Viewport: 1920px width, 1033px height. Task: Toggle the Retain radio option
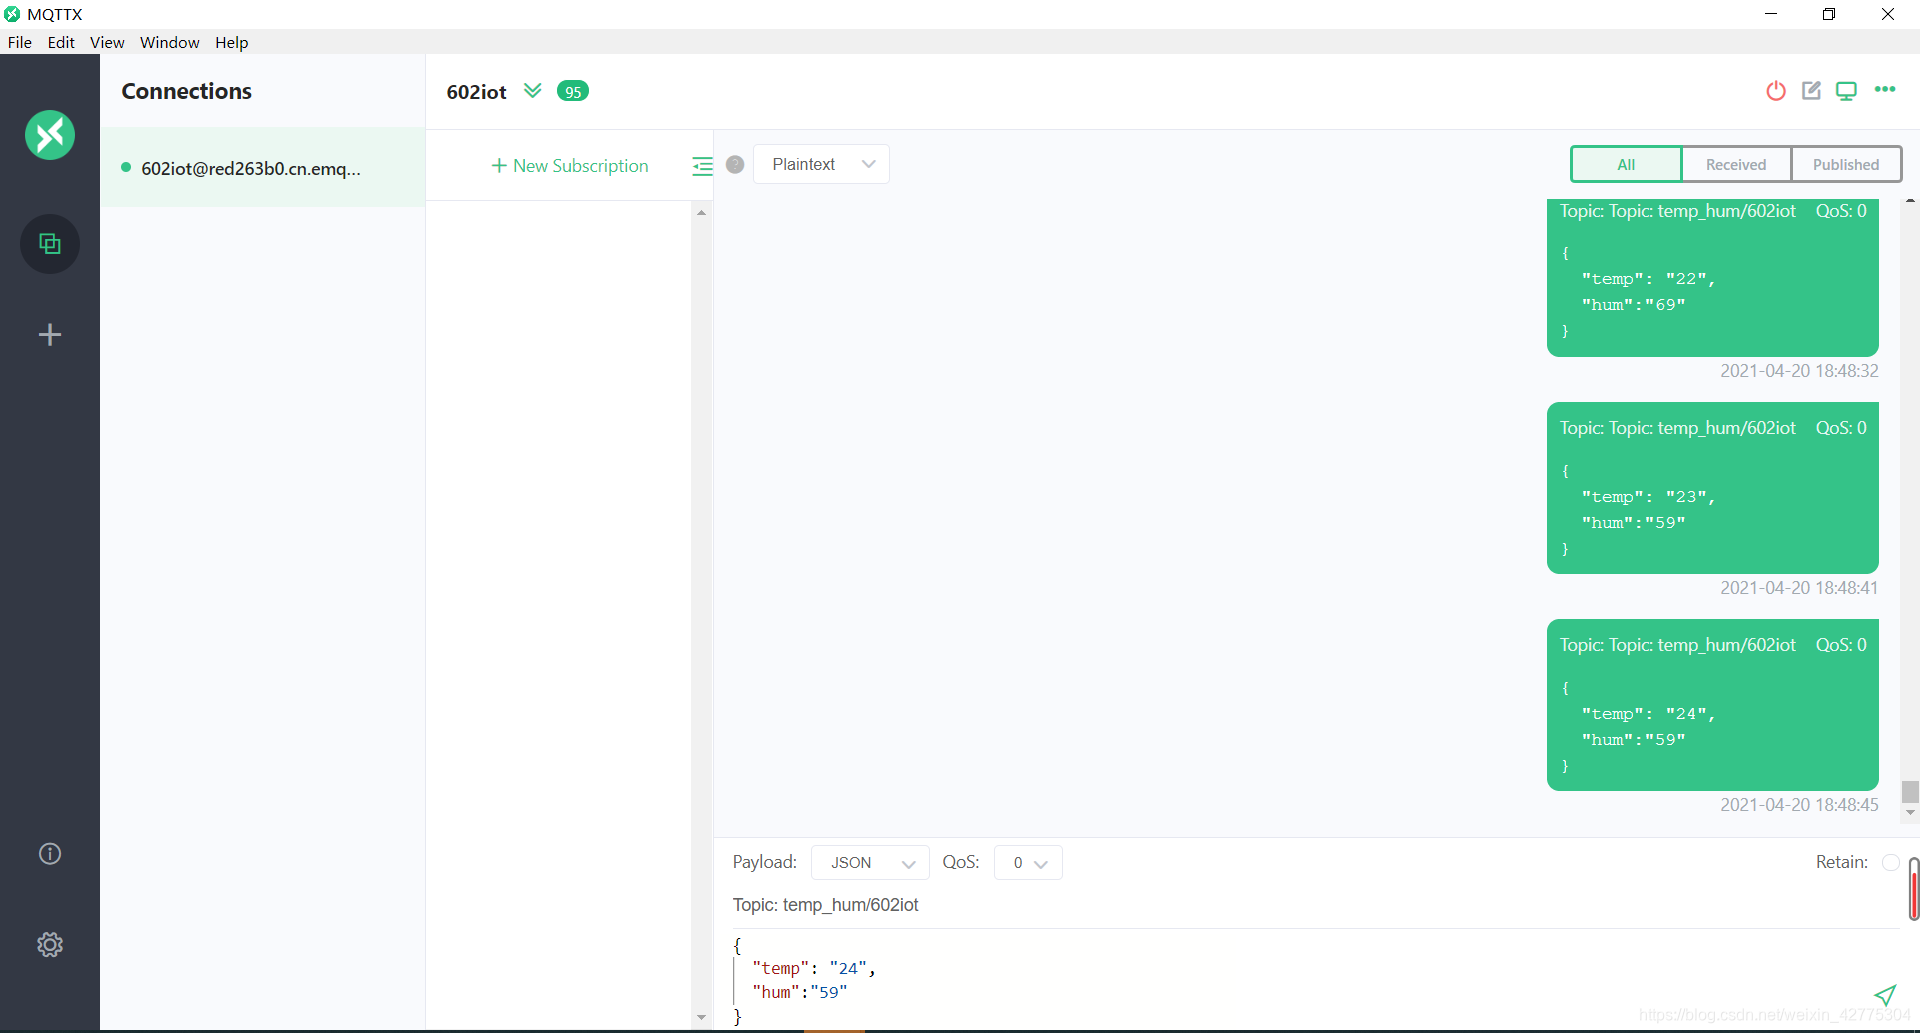pos(1890,862)
